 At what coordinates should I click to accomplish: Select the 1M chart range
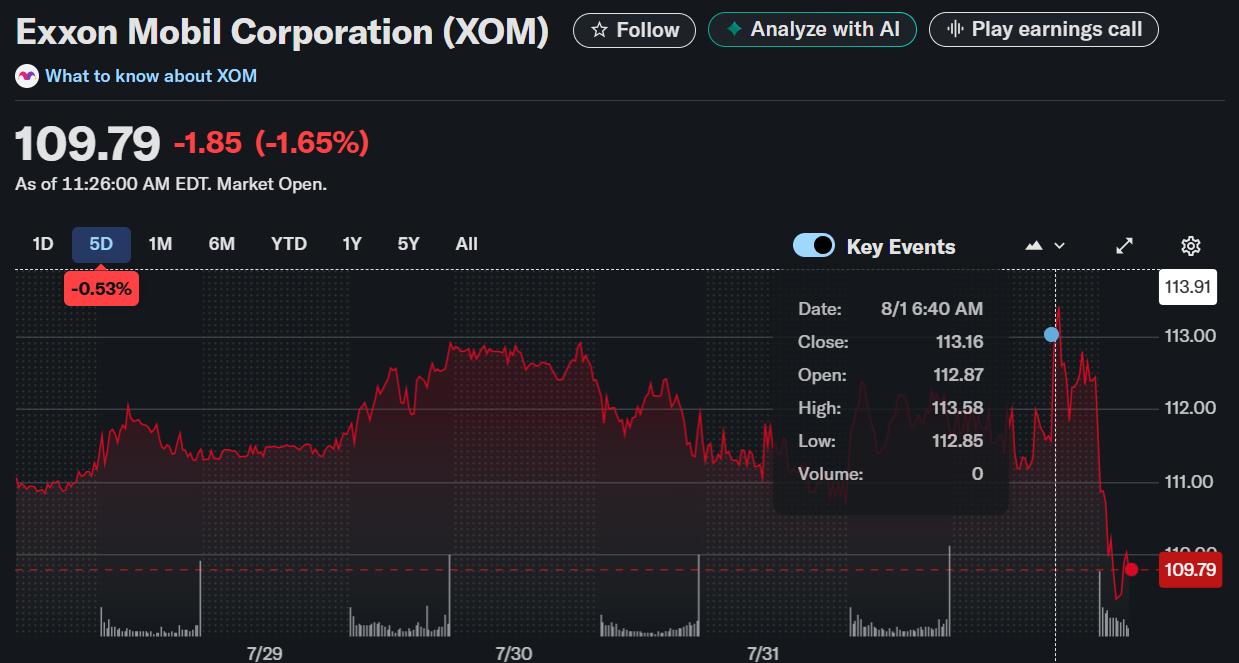(161, 243)
